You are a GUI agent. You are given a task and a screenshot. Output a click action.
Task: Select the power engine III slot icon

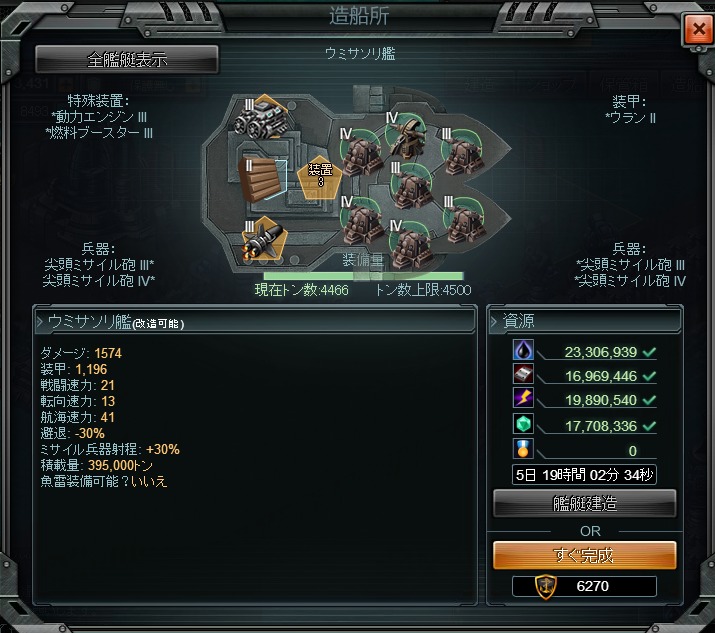click(x=262, y=118)
